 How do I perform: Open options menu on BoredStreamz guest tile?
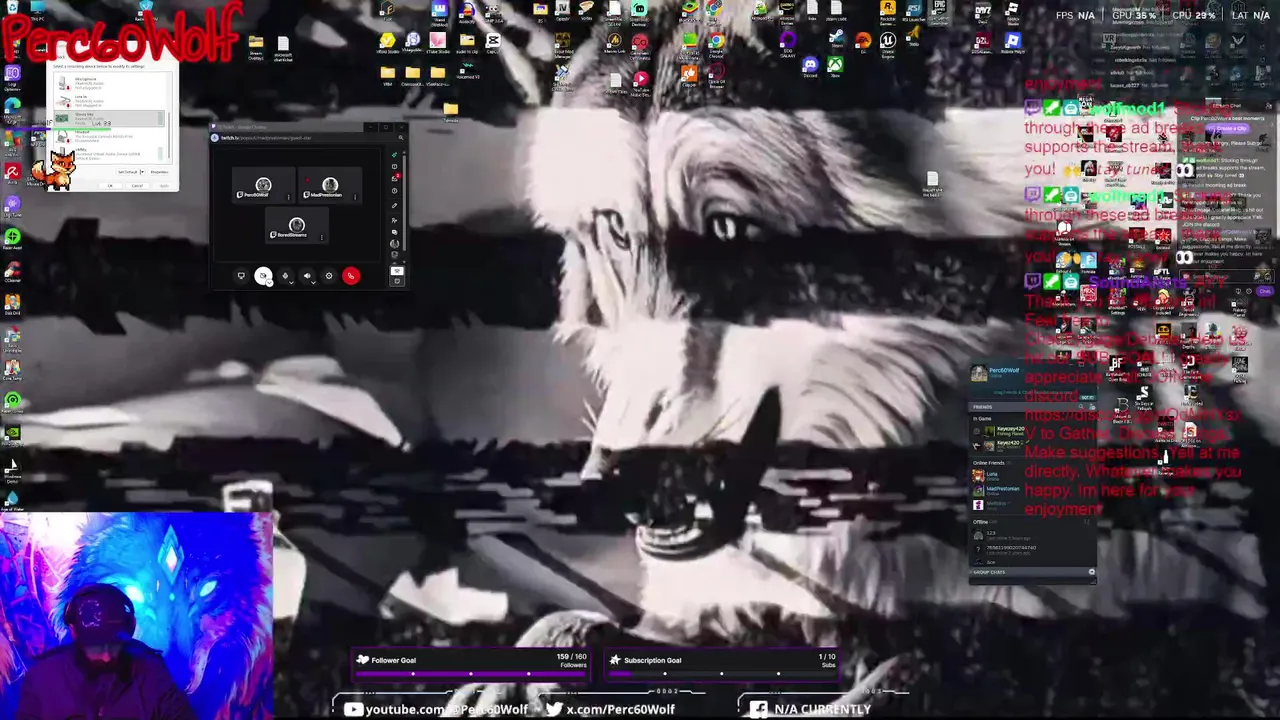click(x=322, y=237)
